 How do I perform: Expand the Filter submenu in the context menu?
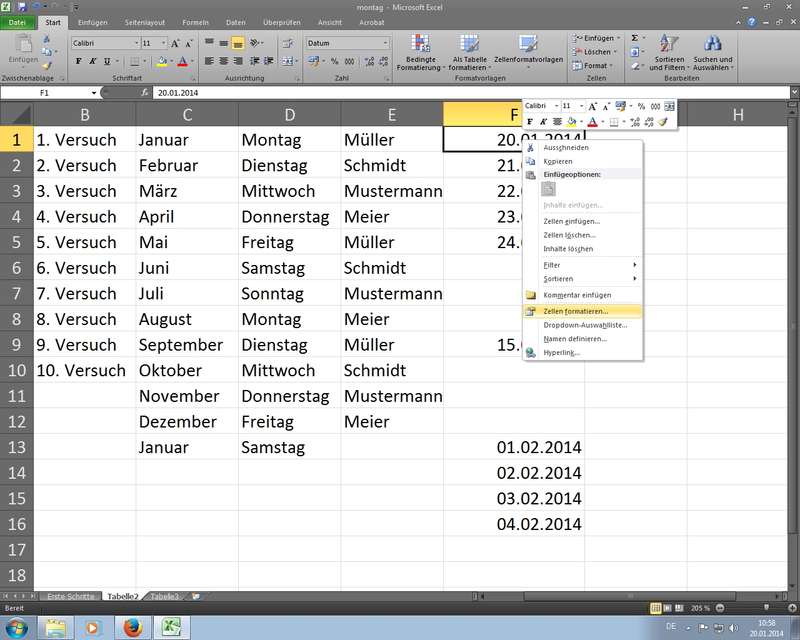click(x=582, y=265)
